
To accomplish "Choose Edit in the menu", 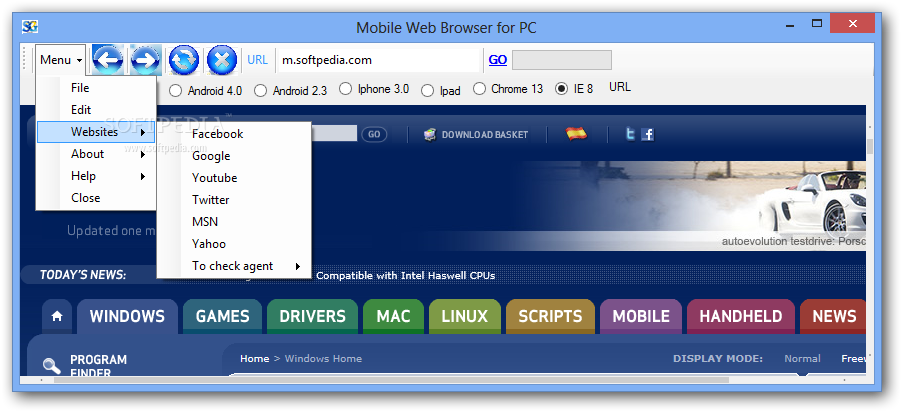I will (x=96, y=110).
